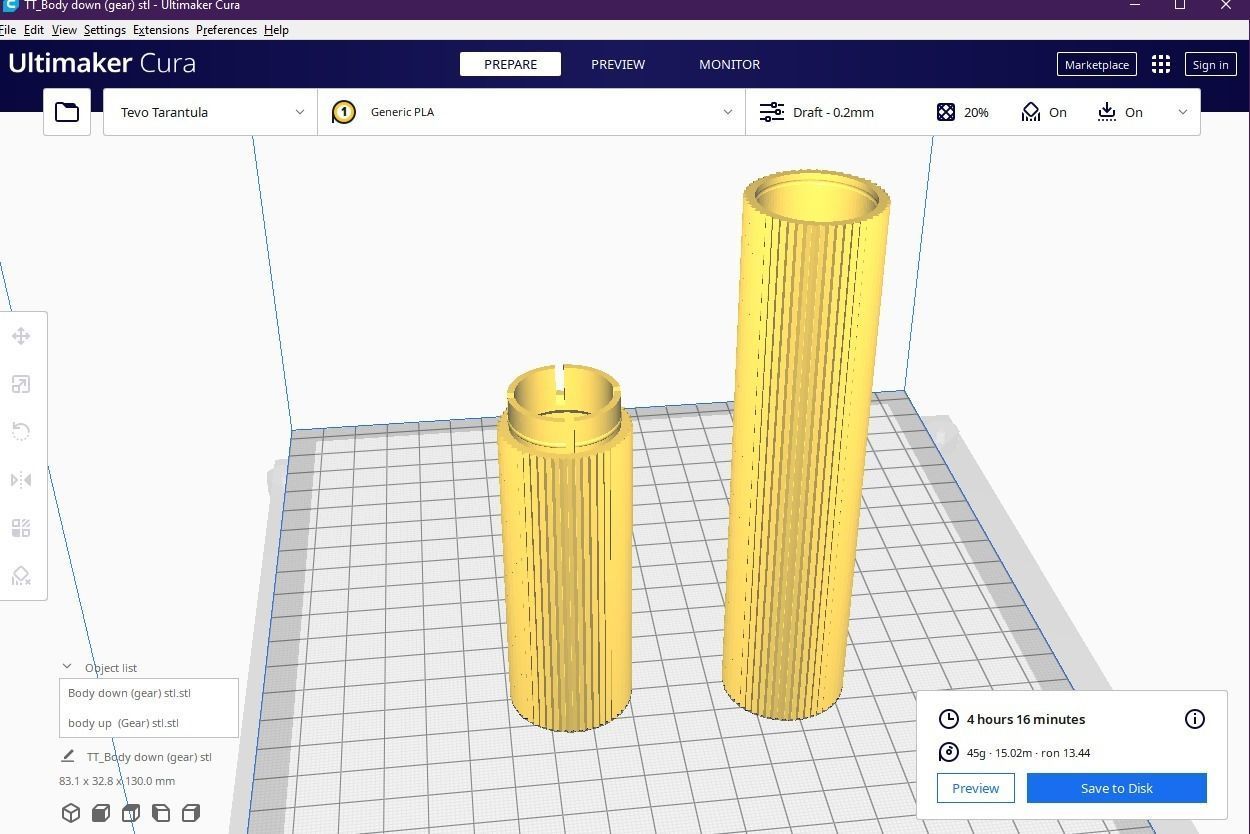This screenshot has width=1250, height=834.
Task: Select the Scale tool
Action: coord(21,384)
